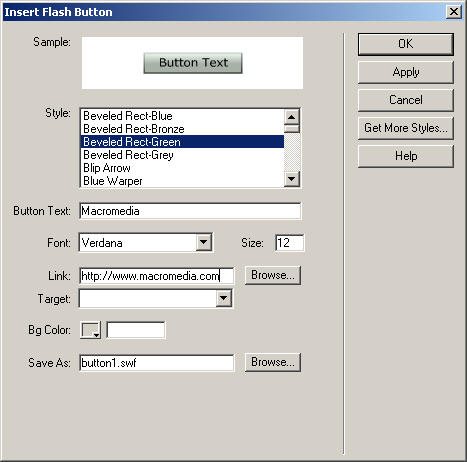Image resolution: width=467 pixels, height=462 pixels.
Task: Click the style list scroll down arrow
Action: click(292, 179)
